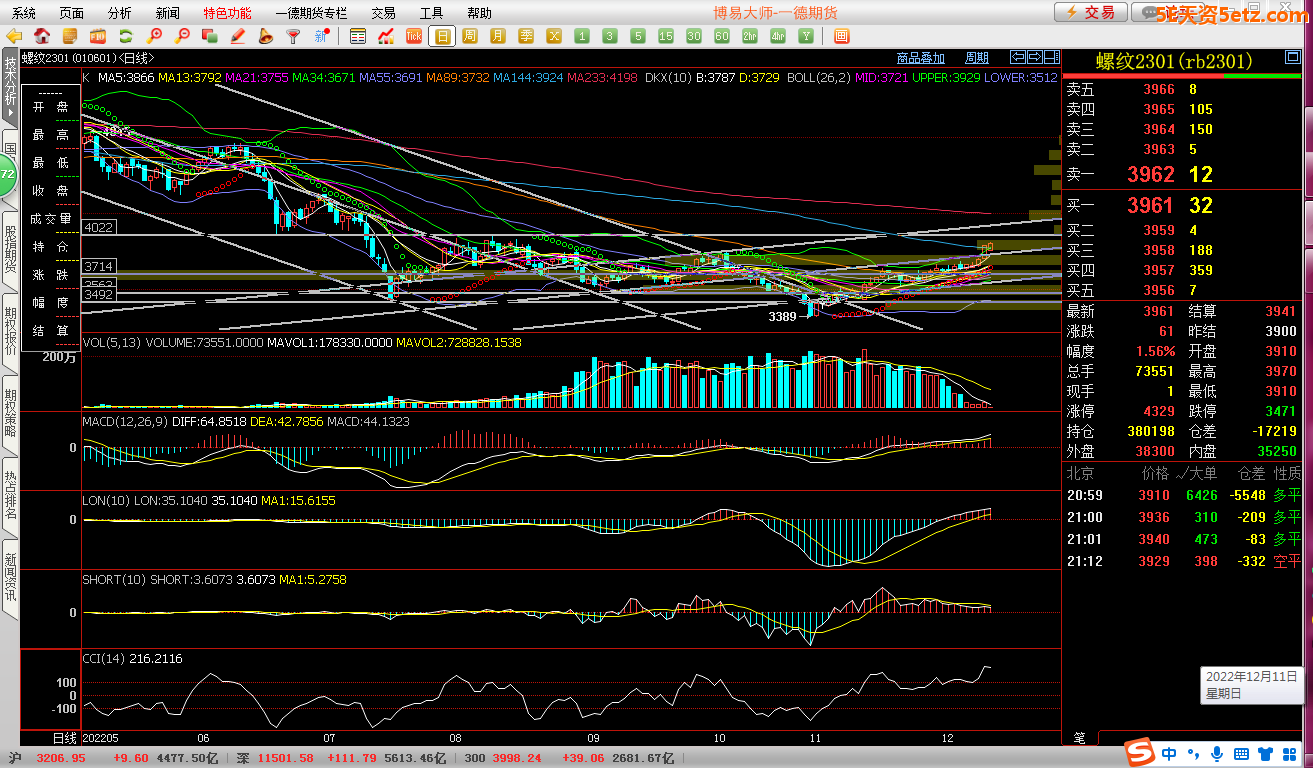
Task: Toggle Chinese input mode 中 icon
Action: pos(1169,753)
